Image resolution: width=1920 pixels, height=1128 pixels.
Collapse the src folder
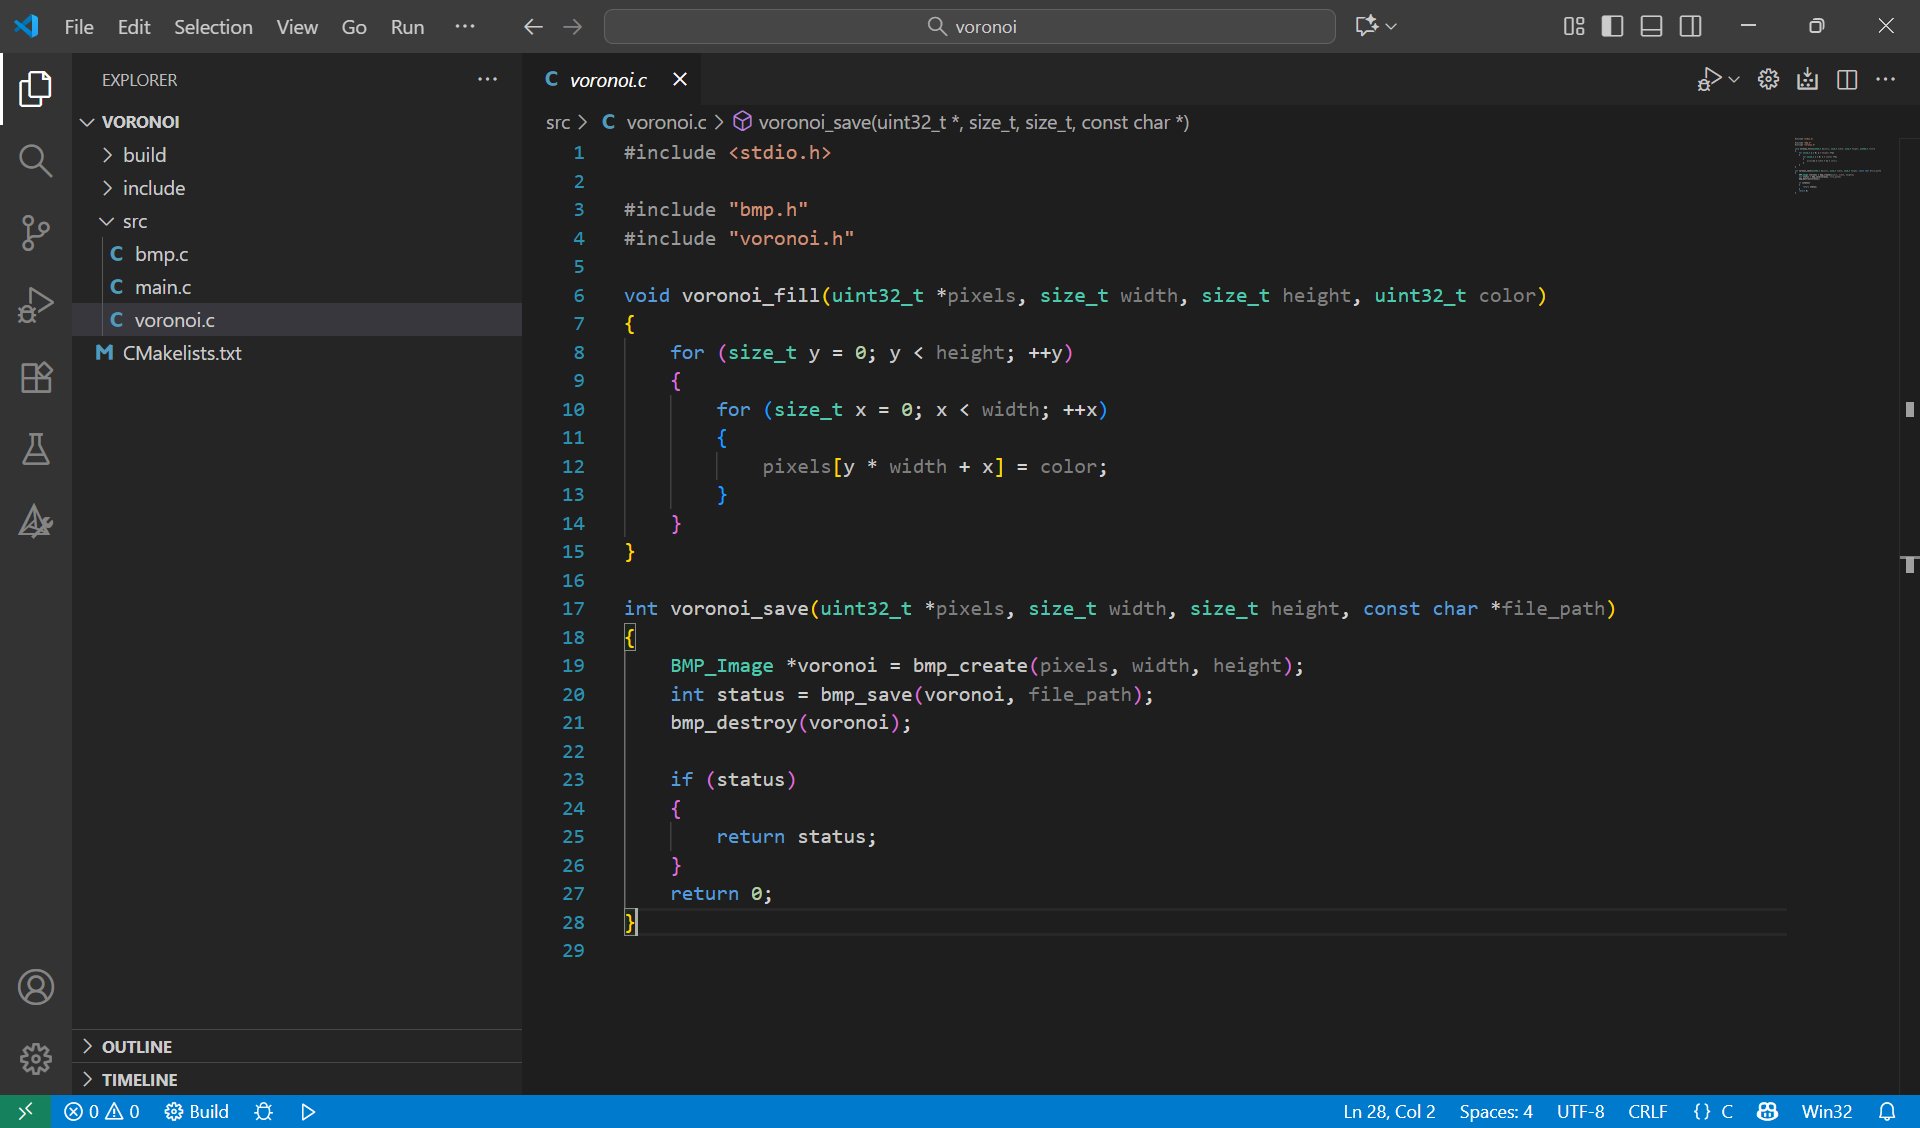tap(134, 221)
